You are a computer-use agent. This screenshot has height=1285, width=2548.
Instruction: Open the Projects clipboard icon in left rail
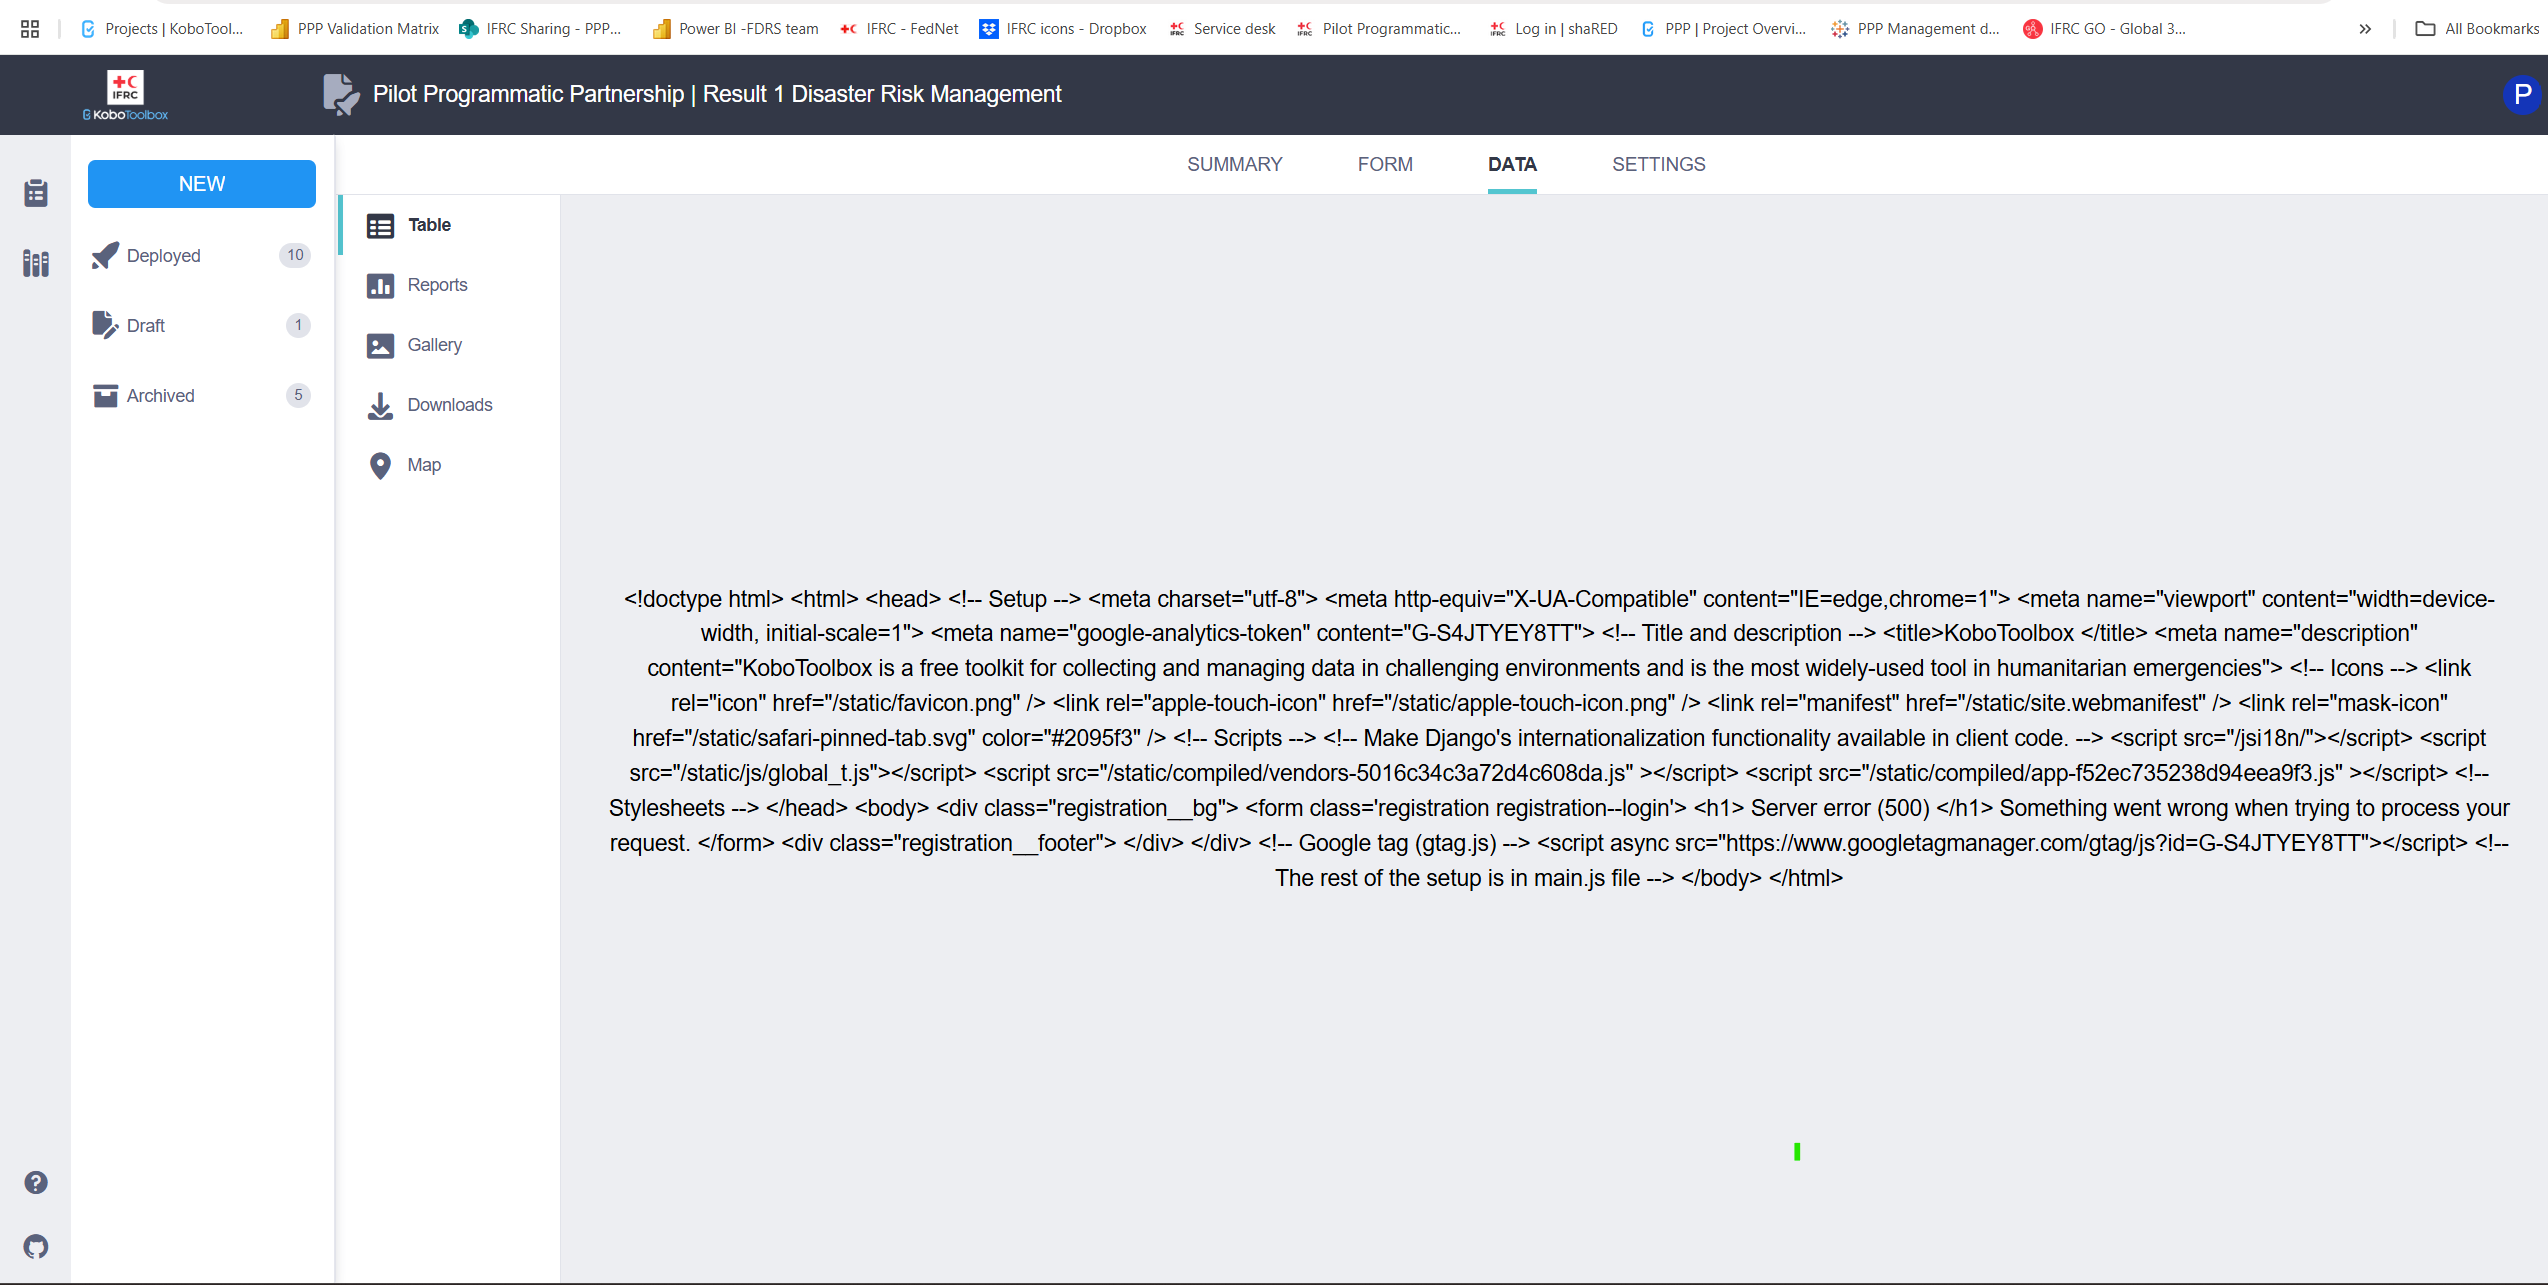36,193
